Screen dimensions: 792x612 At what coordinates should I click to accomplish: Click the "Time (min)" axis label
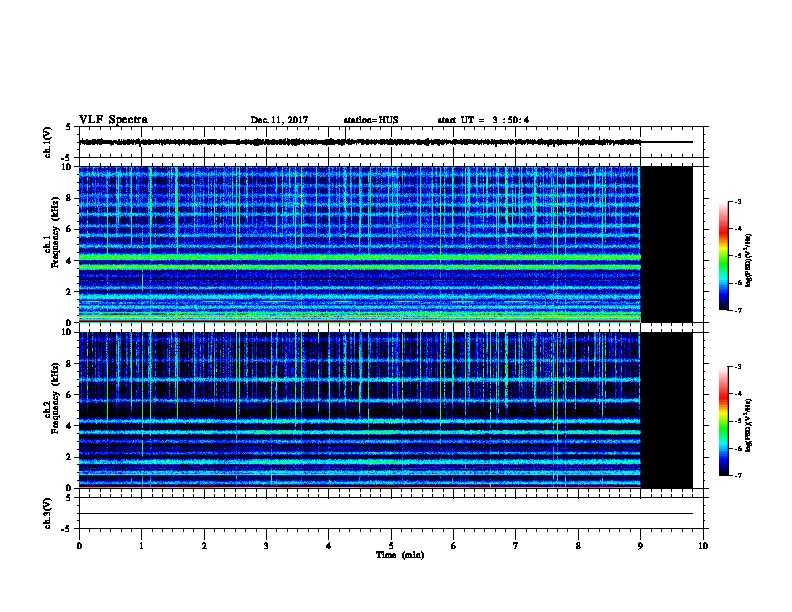coord(400,555)
